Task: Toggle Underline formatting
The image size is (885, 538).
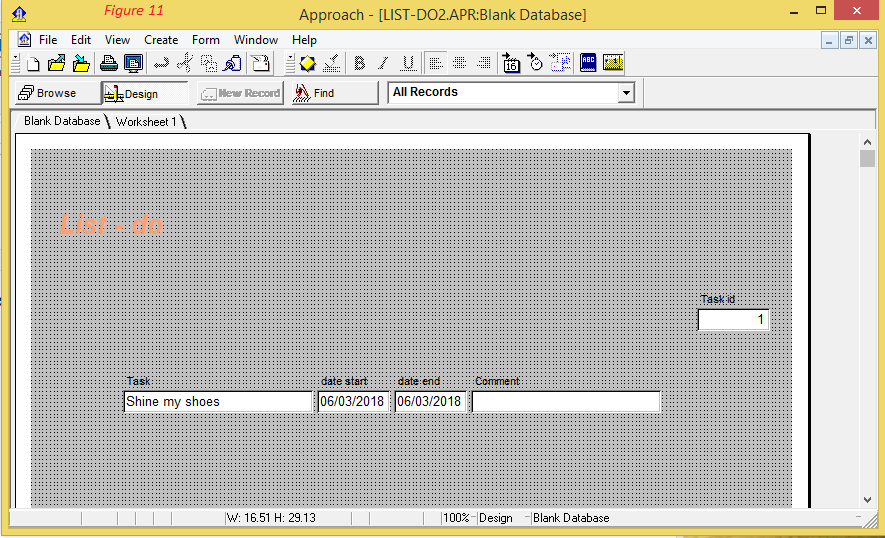Action: coord(408,63)
